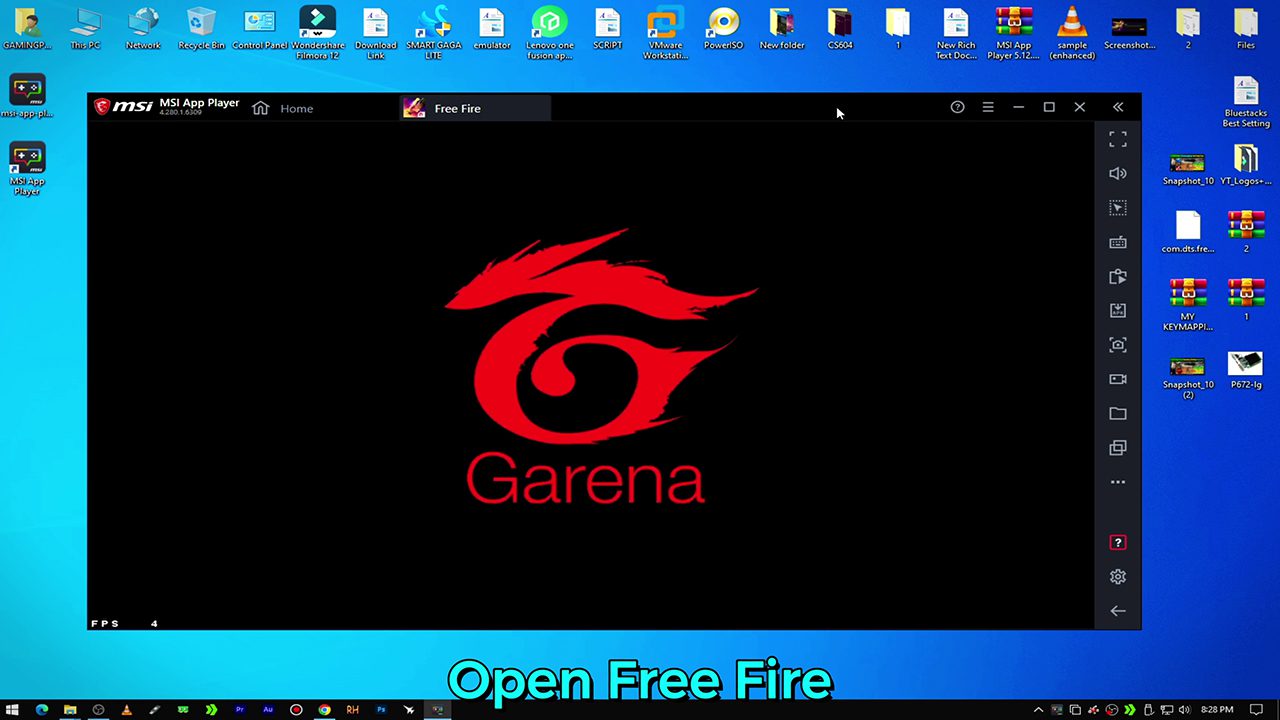Select MY KEYMAPPI archive icon
The height and width of the screenshot is (720, 1280).
click(x=1188, y=304)
